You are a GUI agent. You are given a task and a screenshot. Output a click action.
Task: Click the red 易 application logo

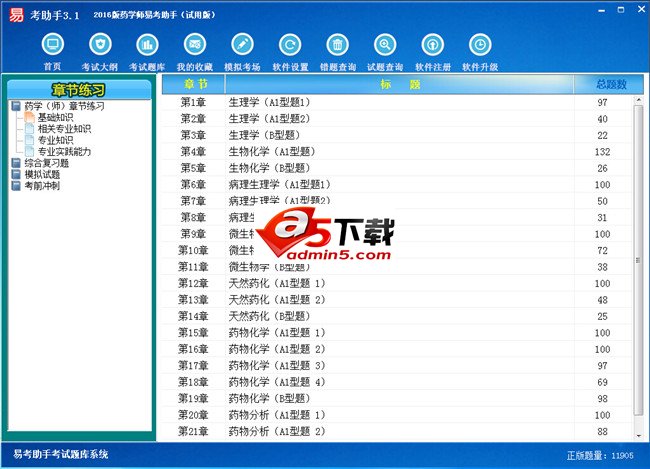coord(16,15)
